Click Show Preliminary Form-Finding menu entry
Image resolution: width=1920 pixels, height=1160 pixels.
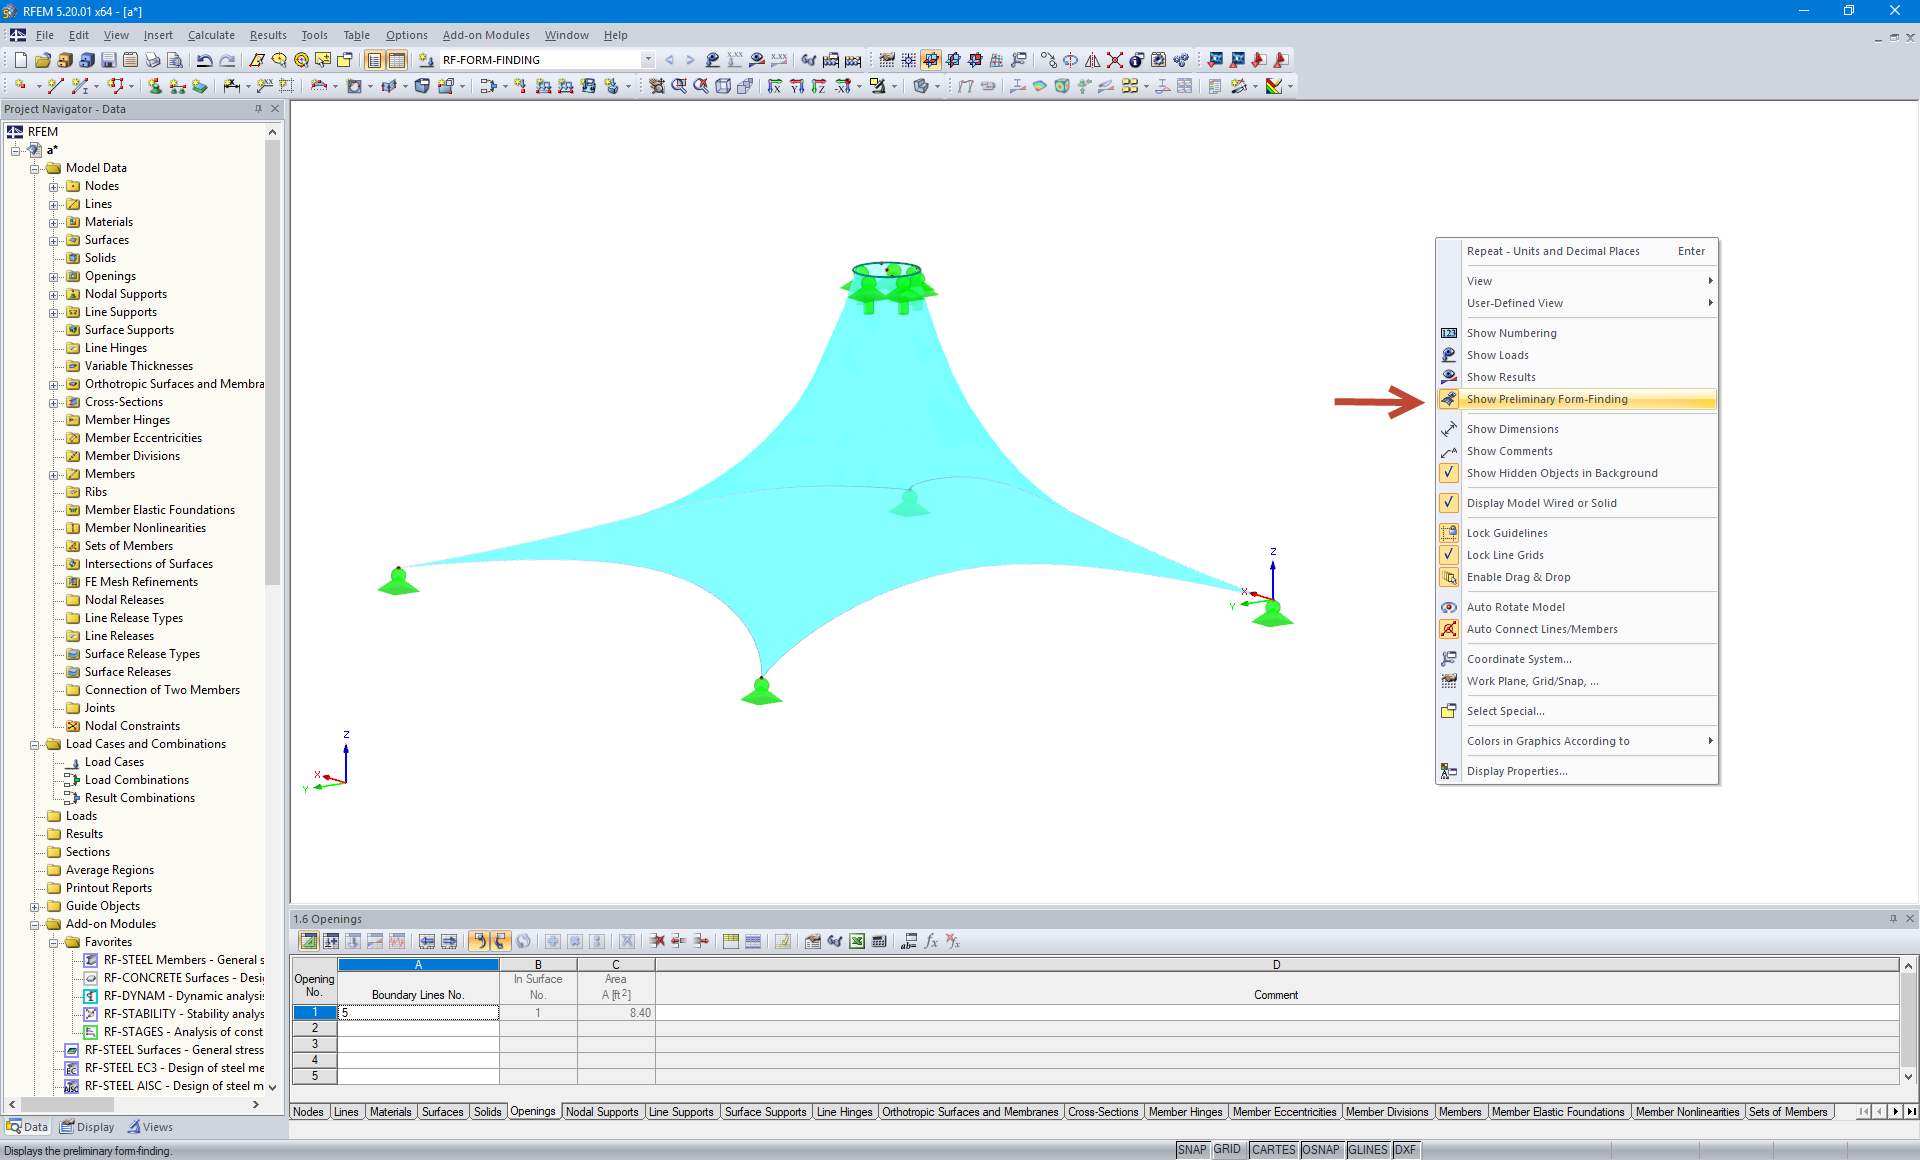1546,399
